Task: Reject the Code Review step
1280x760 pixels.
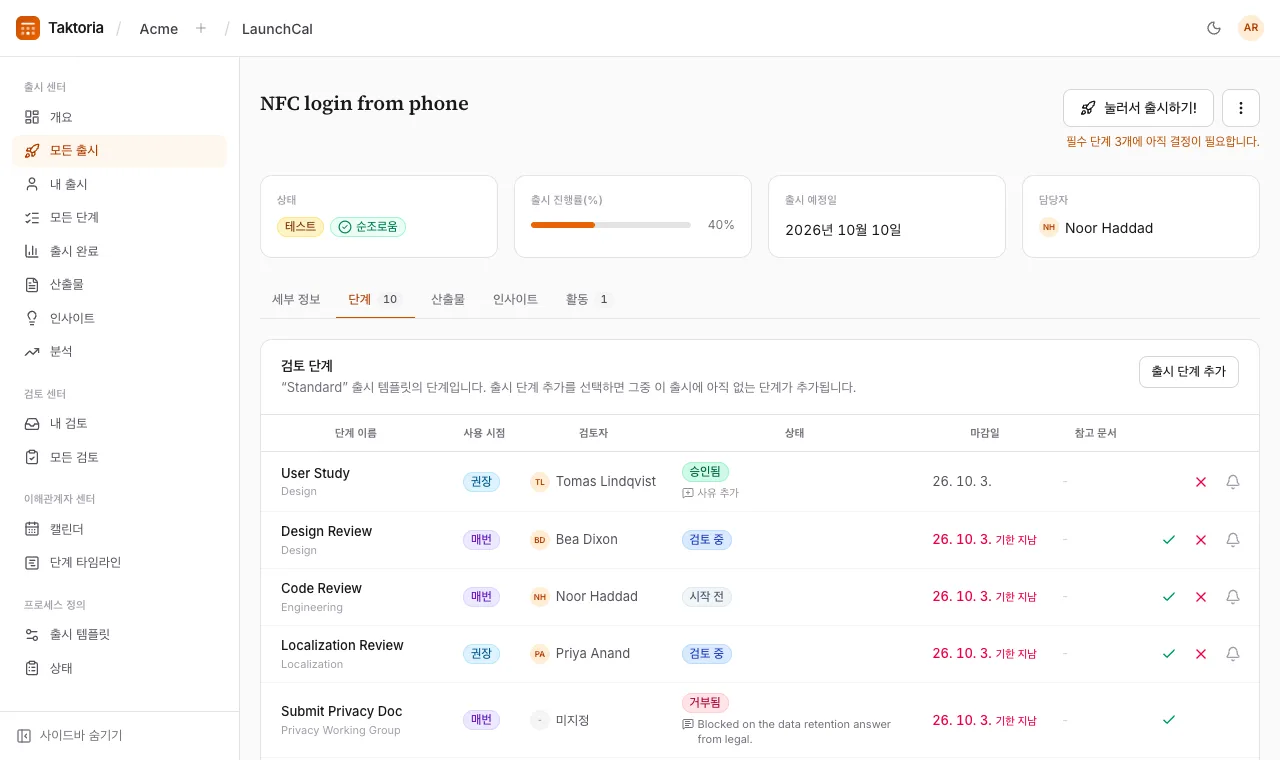Action: [x=1201, y=597]
